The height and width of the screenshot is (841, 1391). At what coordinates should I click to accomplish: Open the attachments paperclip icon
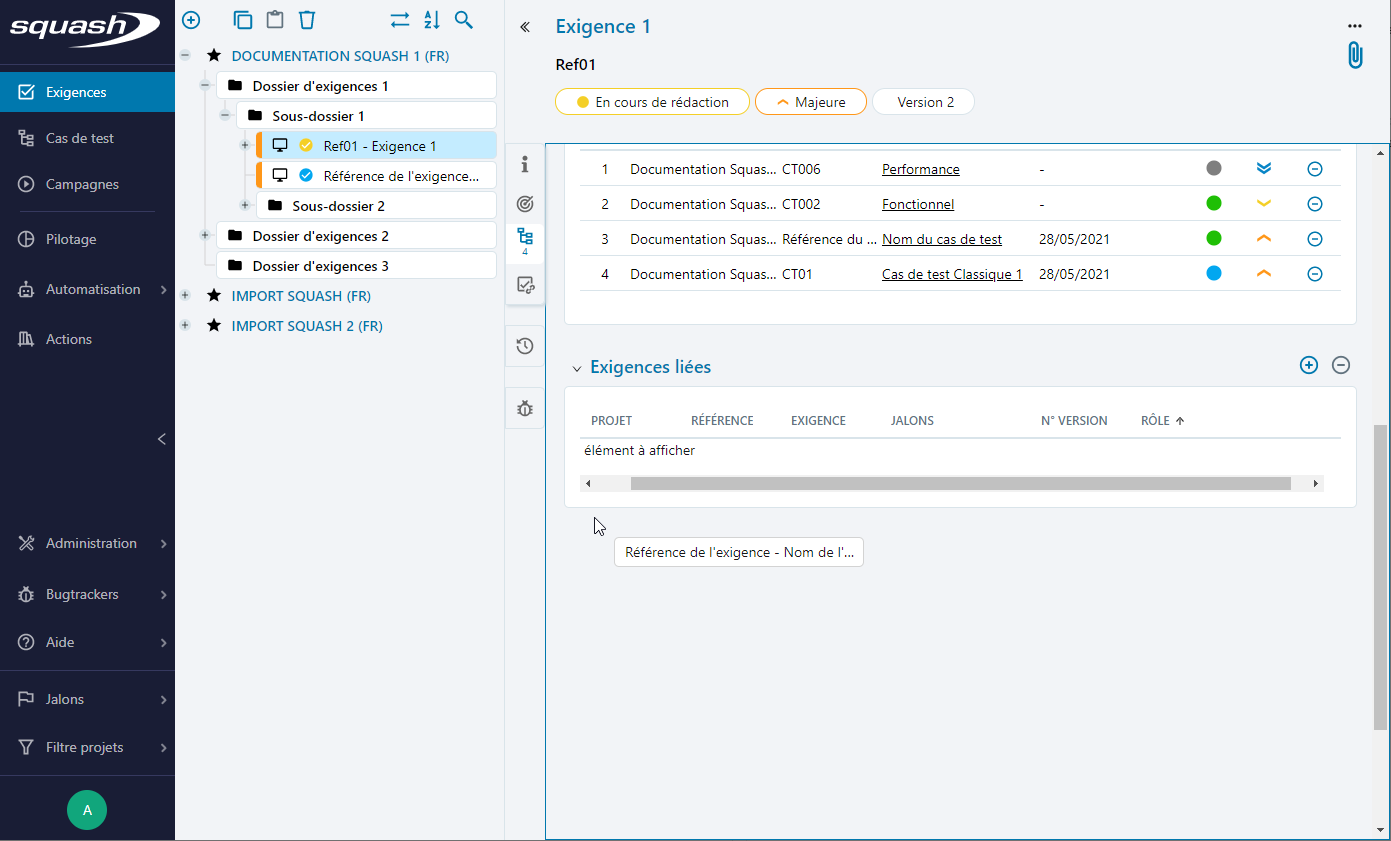click(x=1354, y=55)
